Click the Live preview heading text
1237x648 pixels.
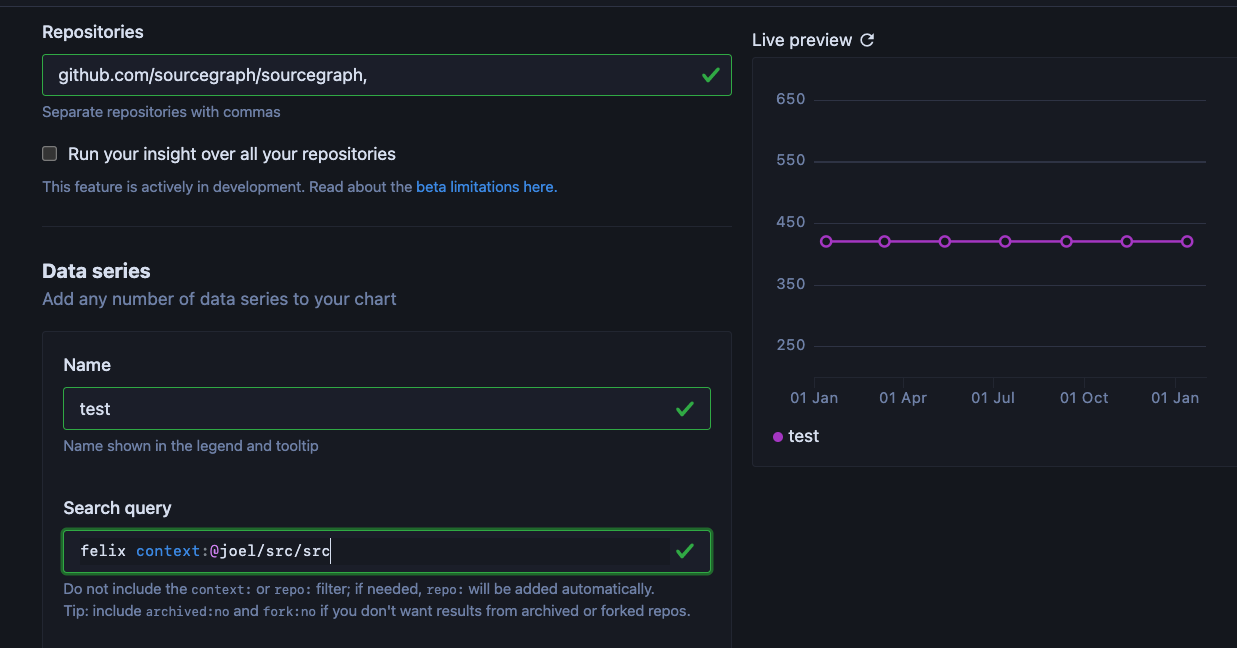[x=802, y=40]
